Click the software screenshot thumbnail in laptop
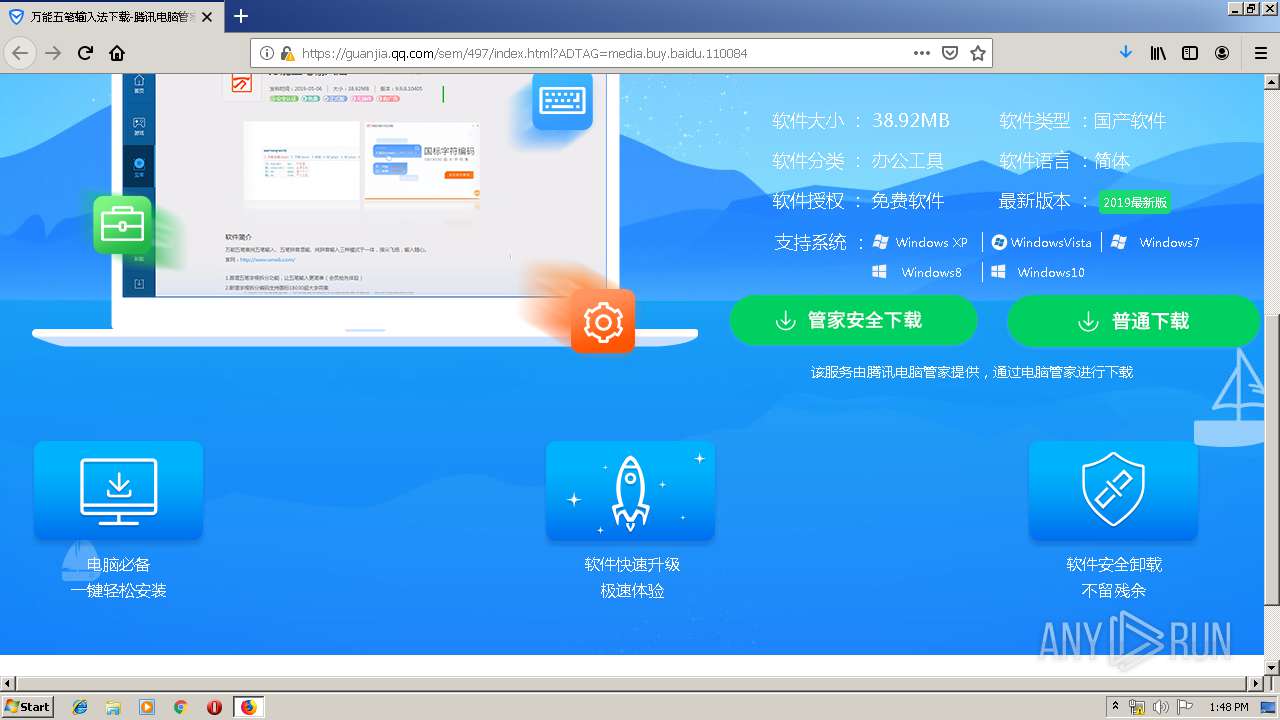 363,185
